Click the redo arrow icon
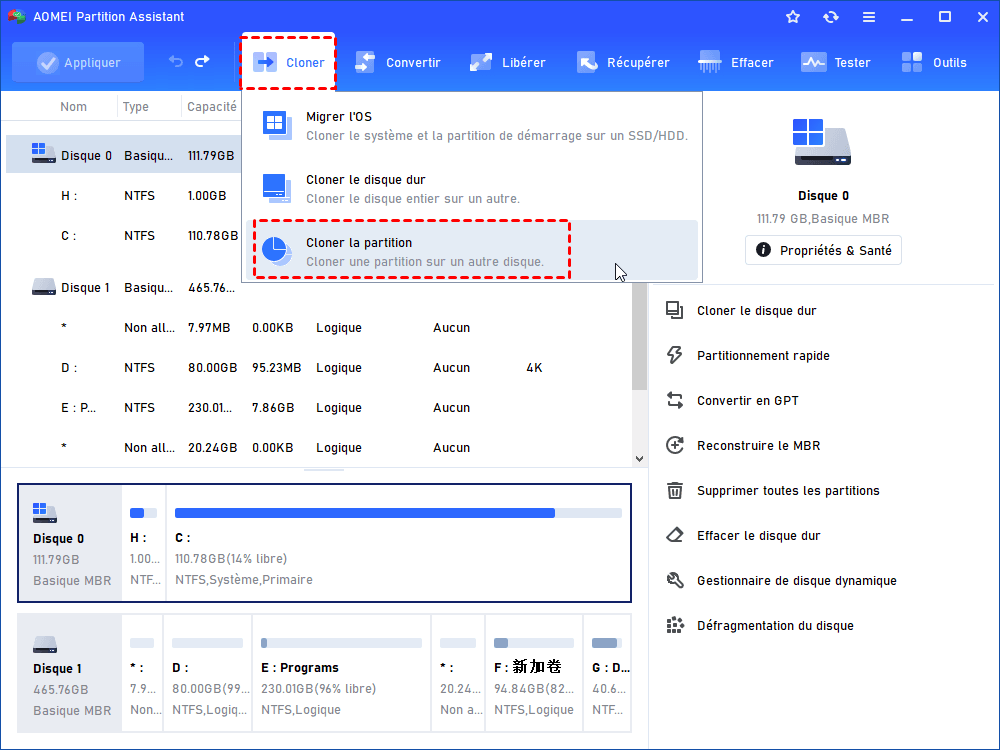This screenshot has width=1000, height=750. 202,62
